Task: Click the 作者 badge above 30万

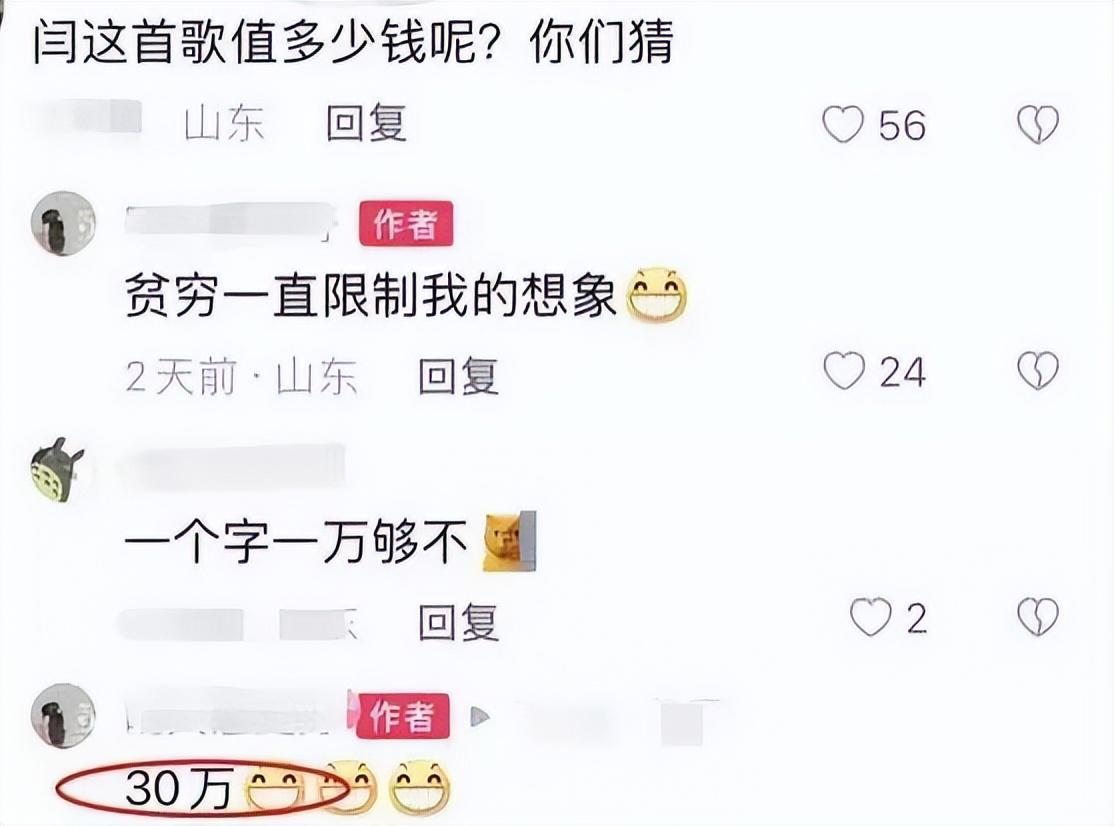Action: click(402, 716)
